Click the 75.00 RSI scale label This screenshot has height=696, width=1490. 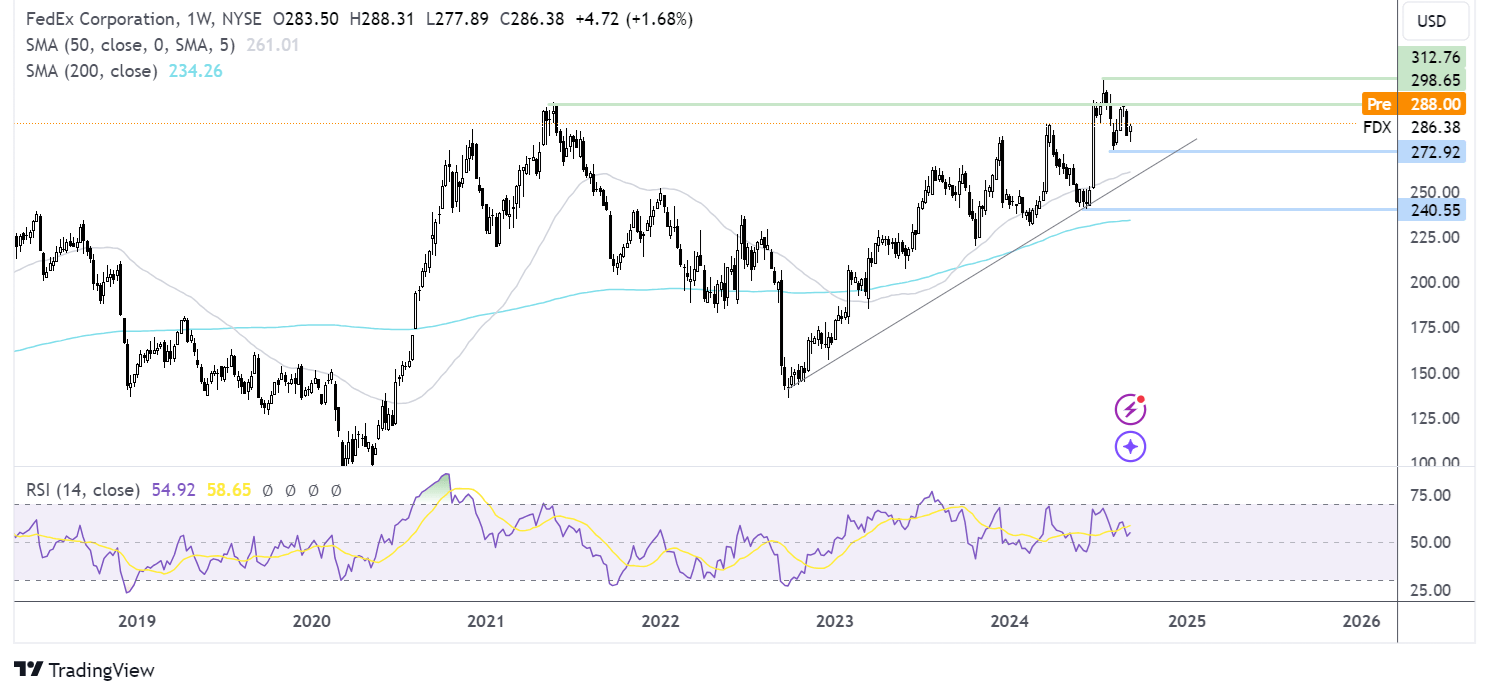1429,495
